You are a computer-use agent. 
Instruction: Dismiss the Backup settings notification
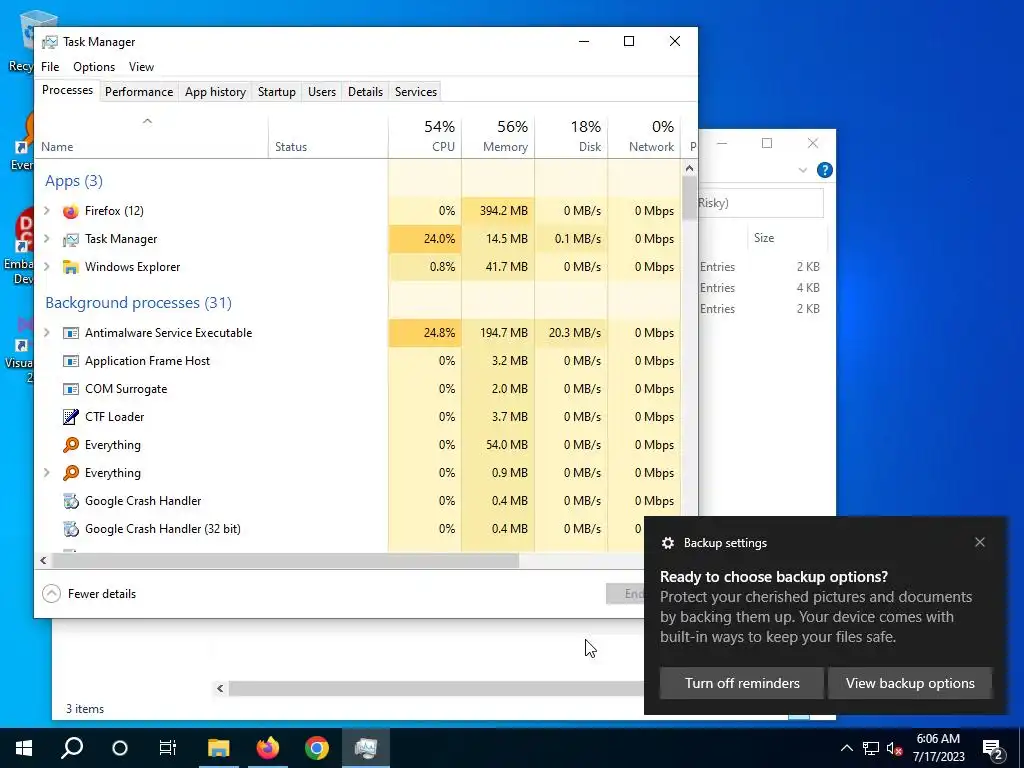point(980,542)
